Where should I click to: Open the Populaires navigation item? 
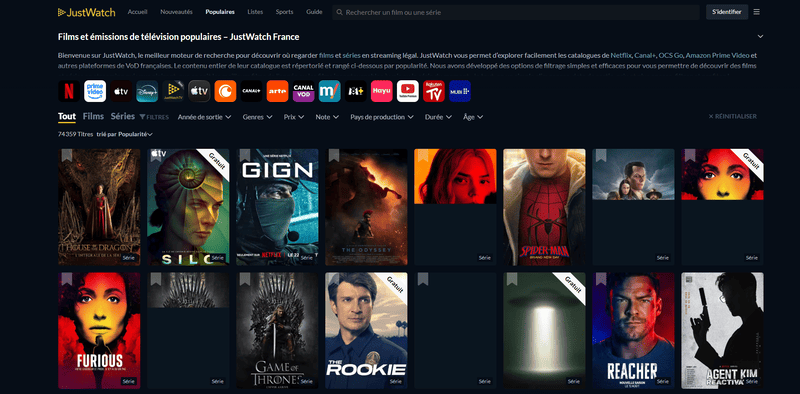pos(220,12)
